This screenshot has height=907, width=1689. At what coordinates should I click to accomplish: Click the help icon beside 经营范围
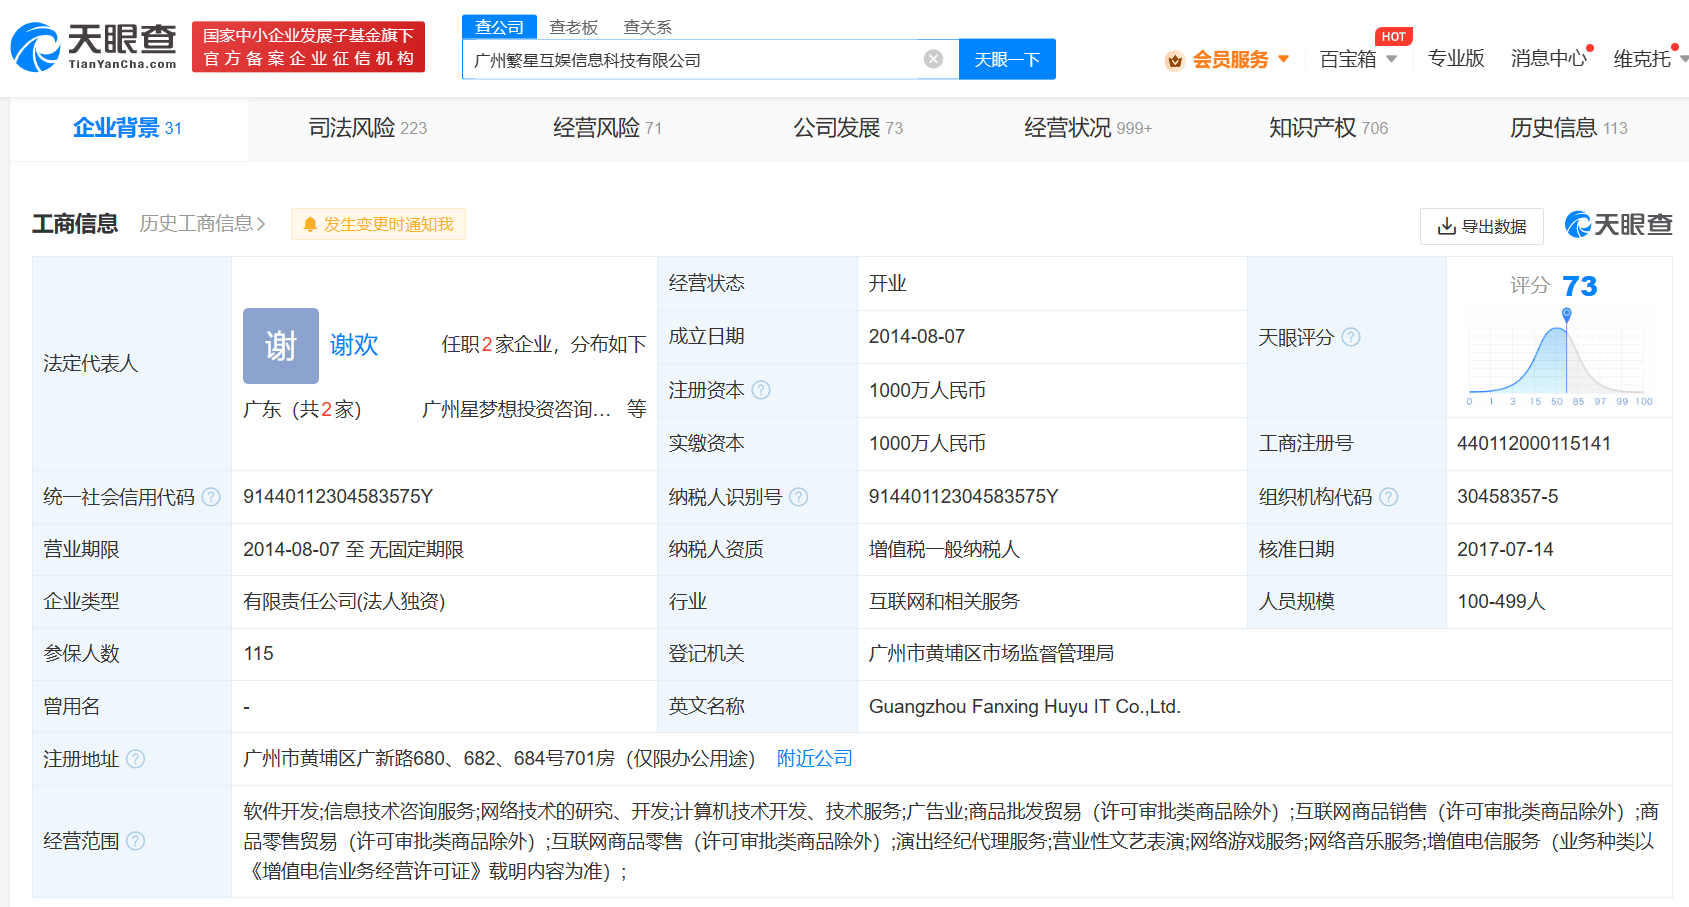coord(138,841)
